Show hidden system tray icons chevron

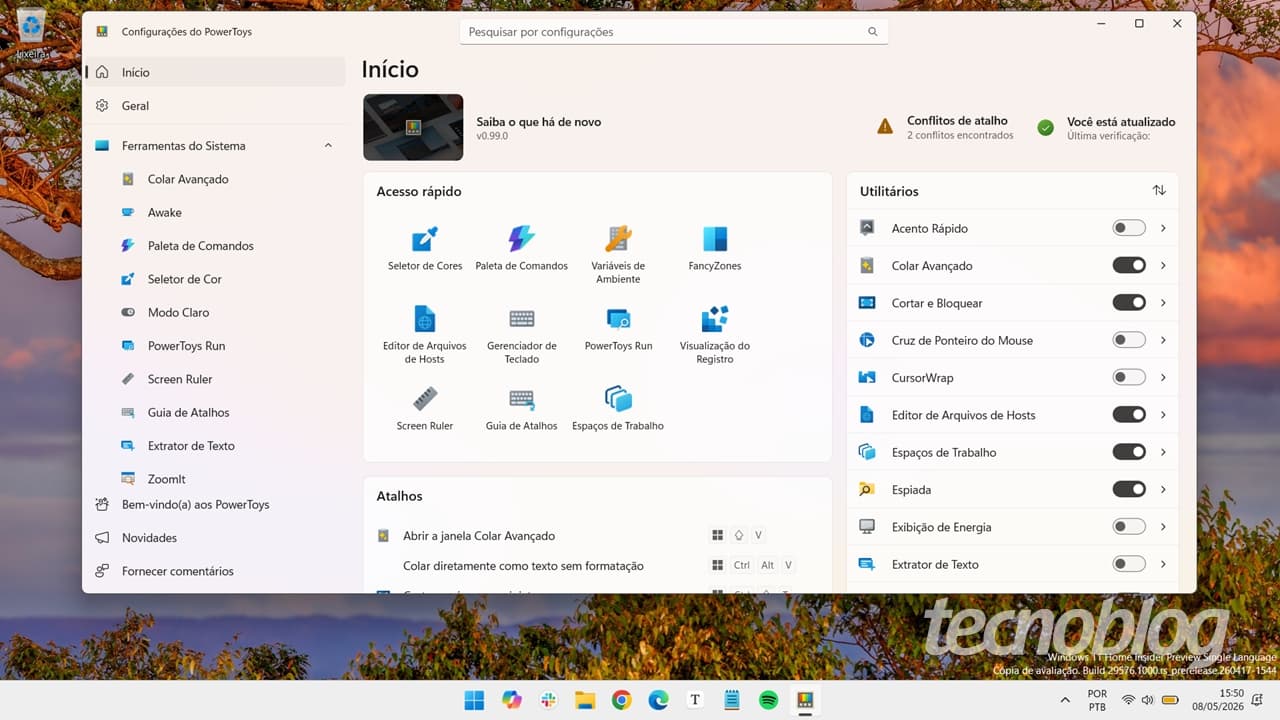click(x=1065, y=700)
